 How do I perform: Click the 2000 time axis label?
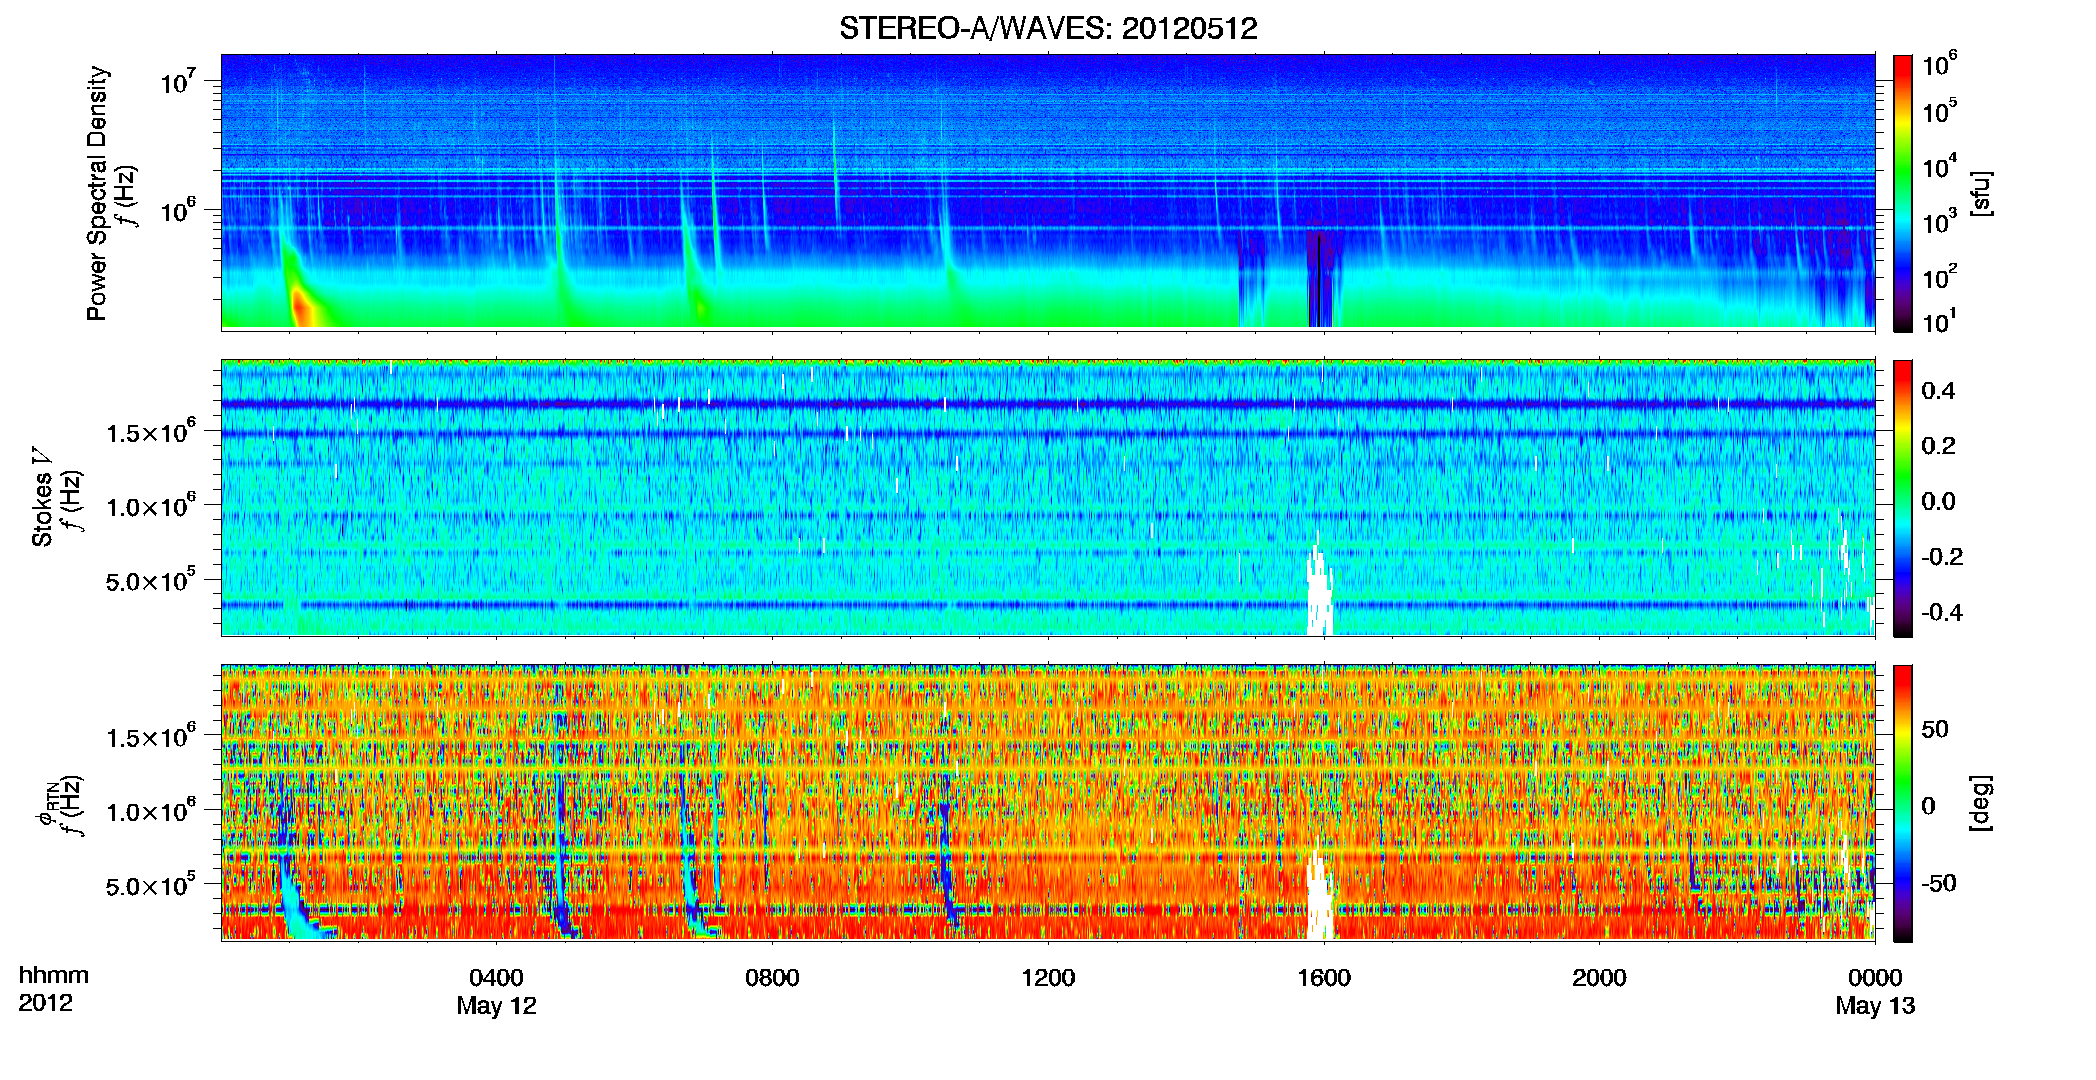click(1599, 977)
